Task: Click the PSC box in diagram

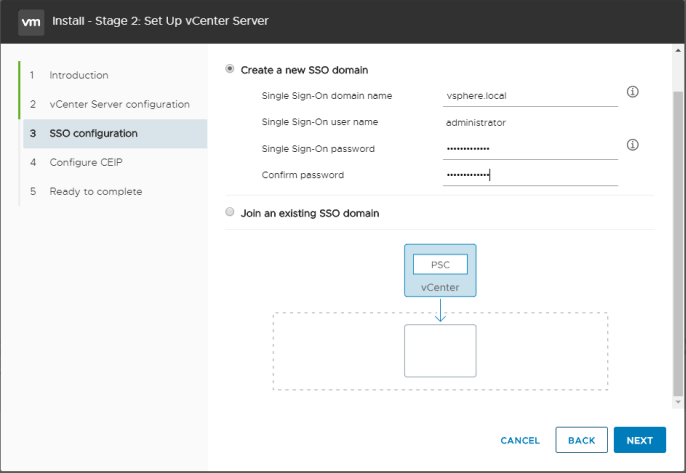Action: point(440,265)
